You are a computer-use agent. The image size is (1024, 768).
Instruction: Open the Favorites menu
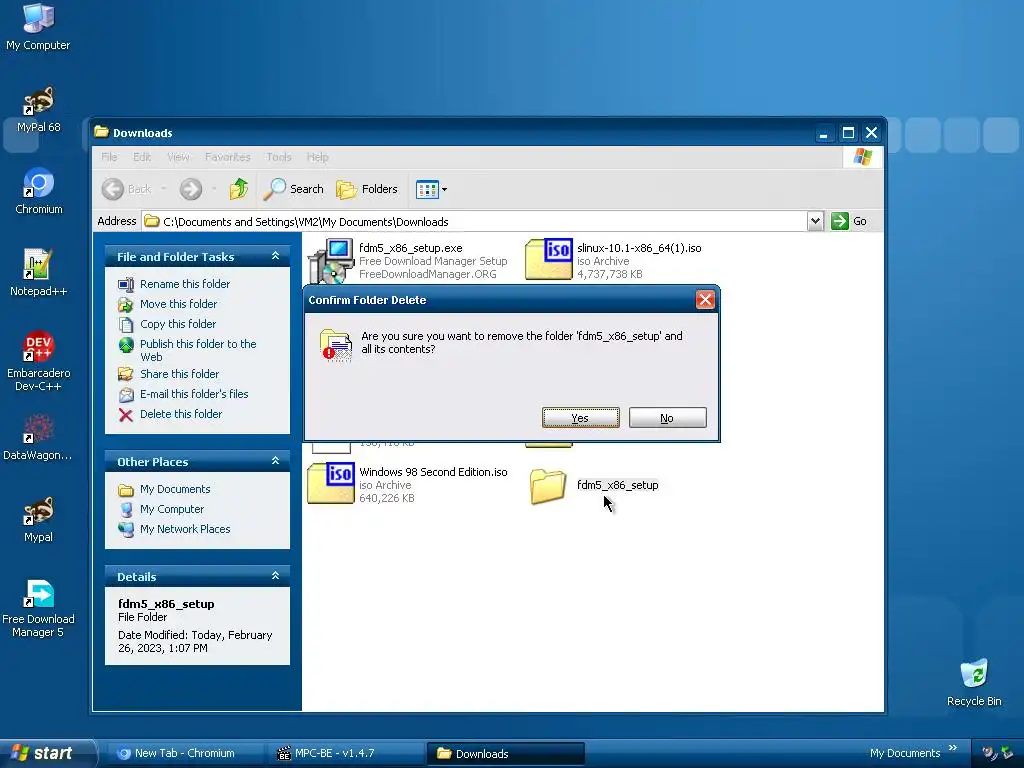coord(227,157)
